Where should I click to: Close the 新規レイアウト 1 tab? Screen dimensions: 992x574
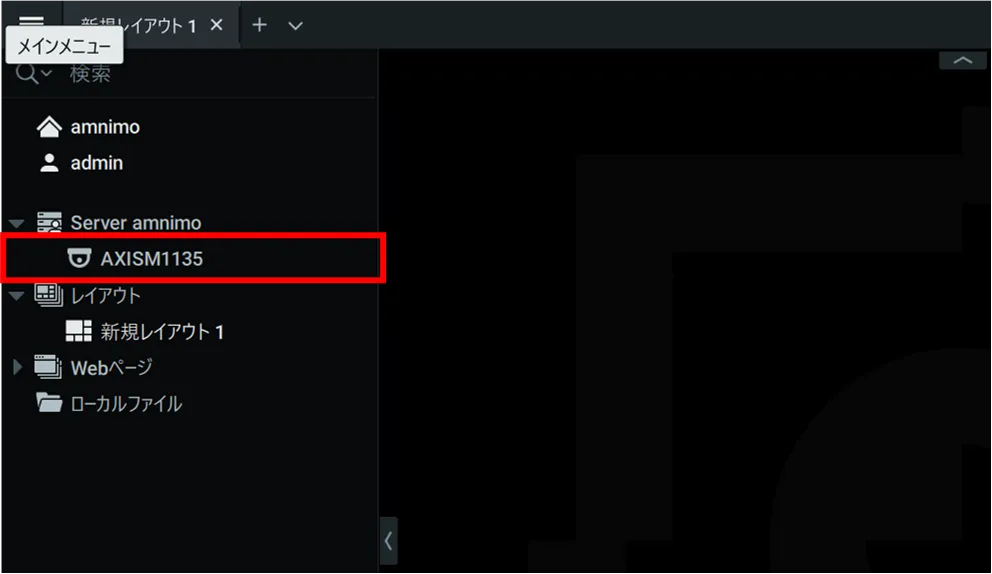click(216, 25)
